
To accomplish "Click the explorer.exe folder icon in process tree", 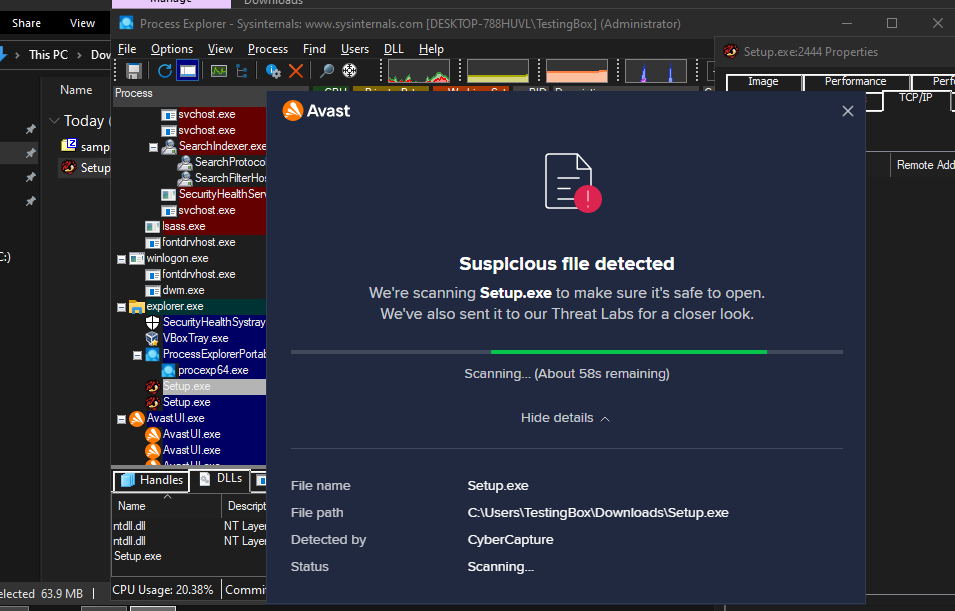I will 136,306.
